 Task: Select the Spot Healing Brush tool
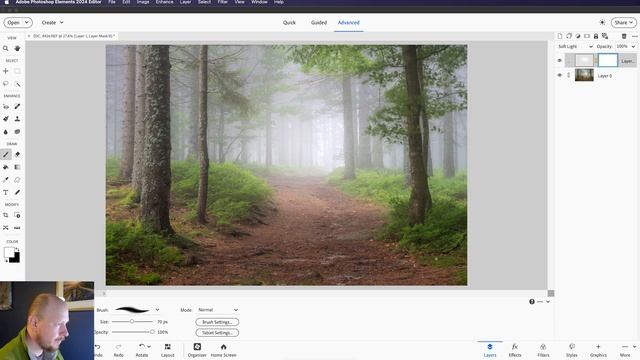point(17,107)
